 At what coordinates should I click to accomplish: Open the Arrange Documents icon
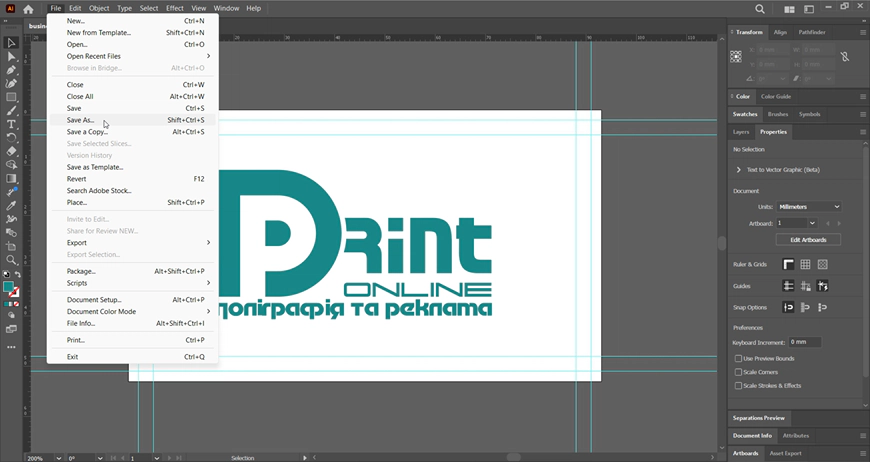[x=789, y=9]
